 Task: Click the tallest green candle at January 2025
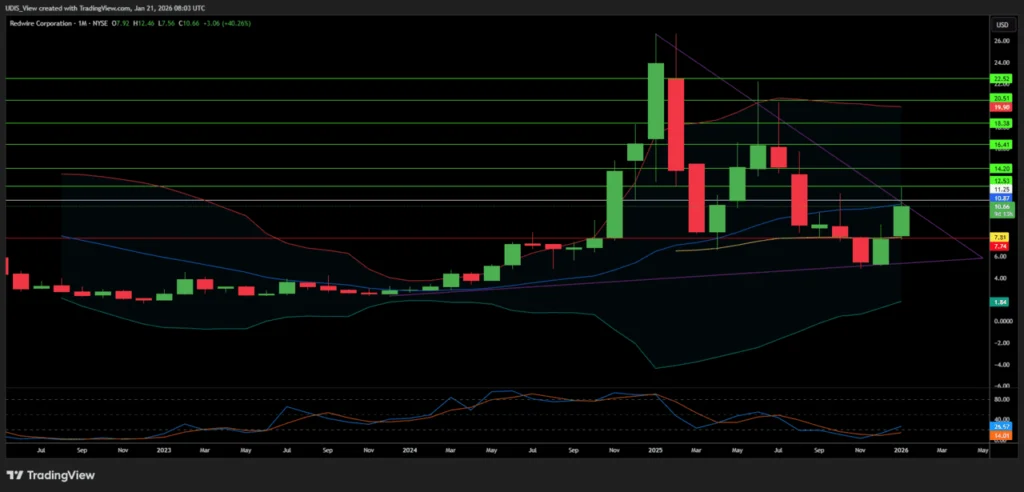656,101
